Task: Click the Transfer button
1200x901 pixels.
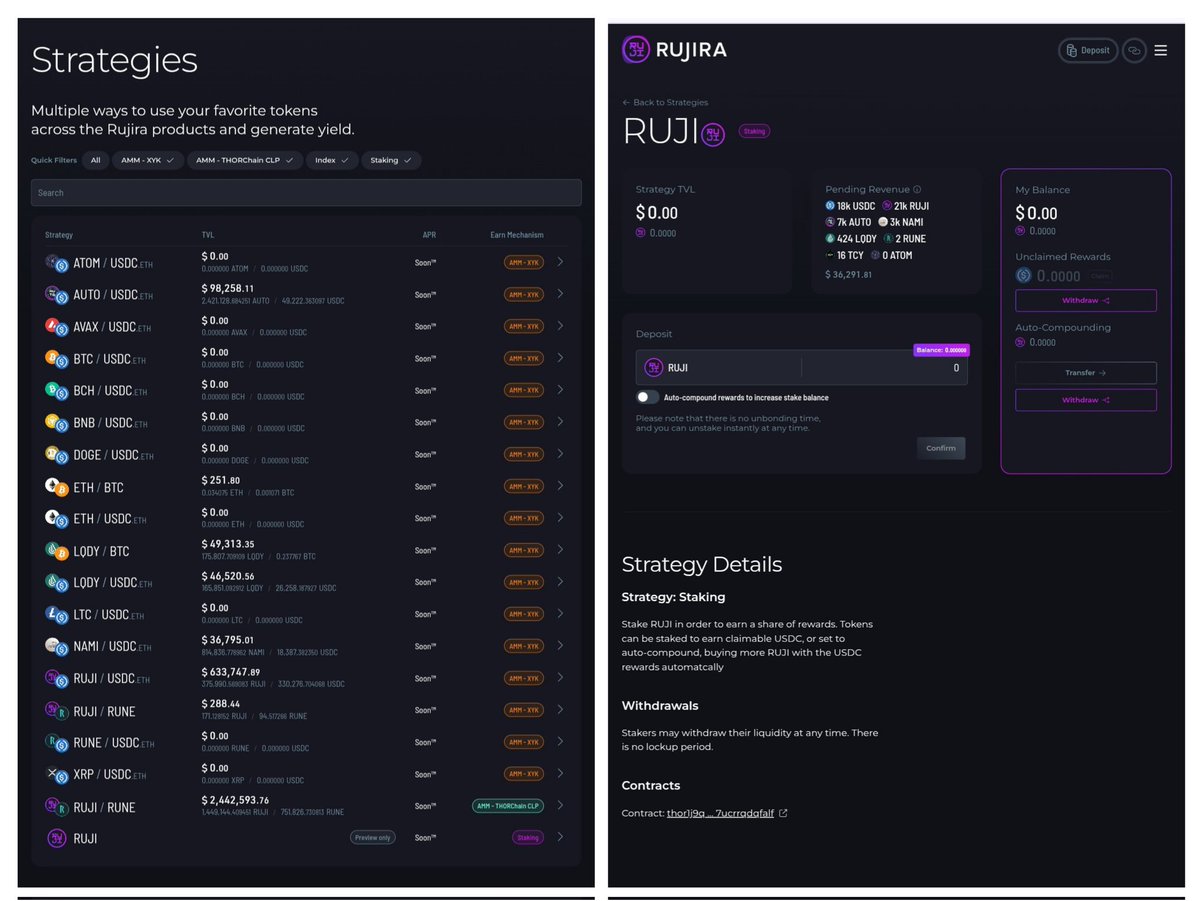Action: pos(1086,373)
